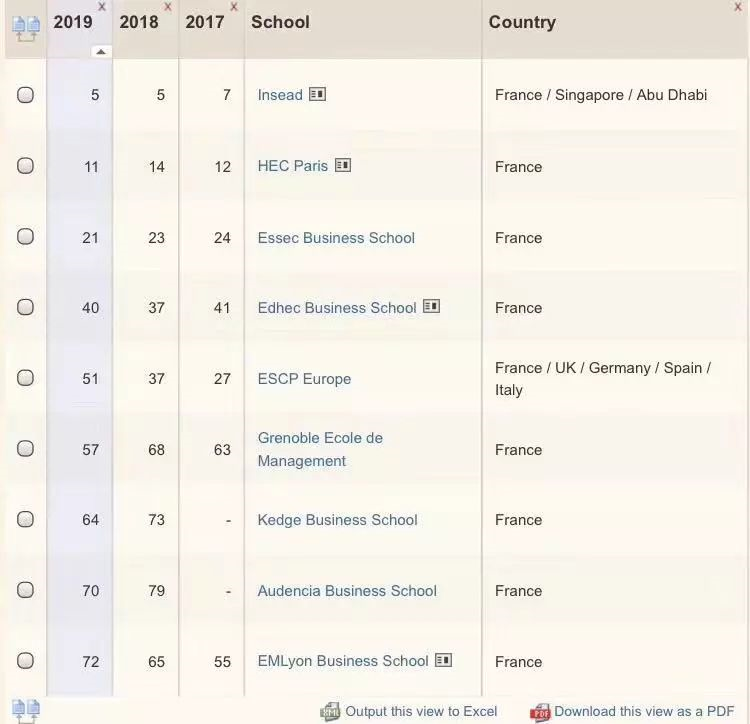Open the EMLyon Business School profile icon
The height and width of the screenshot is (724, 750).
(443, 660)
